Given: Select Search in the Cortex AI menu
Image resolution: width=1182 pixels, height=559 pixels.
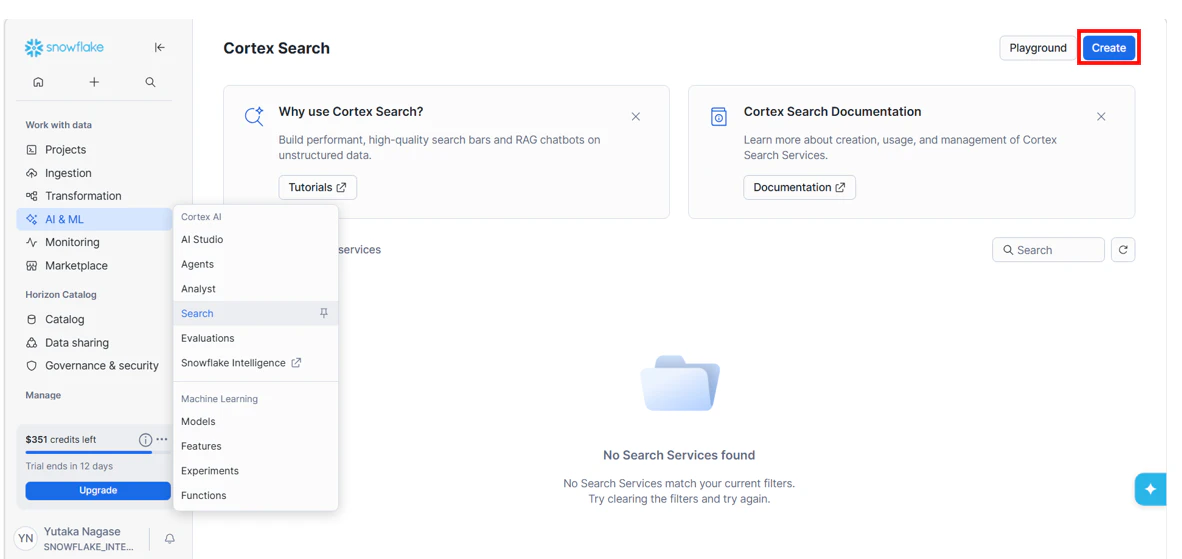Looking at the screenshot, I should coord(256,313).
